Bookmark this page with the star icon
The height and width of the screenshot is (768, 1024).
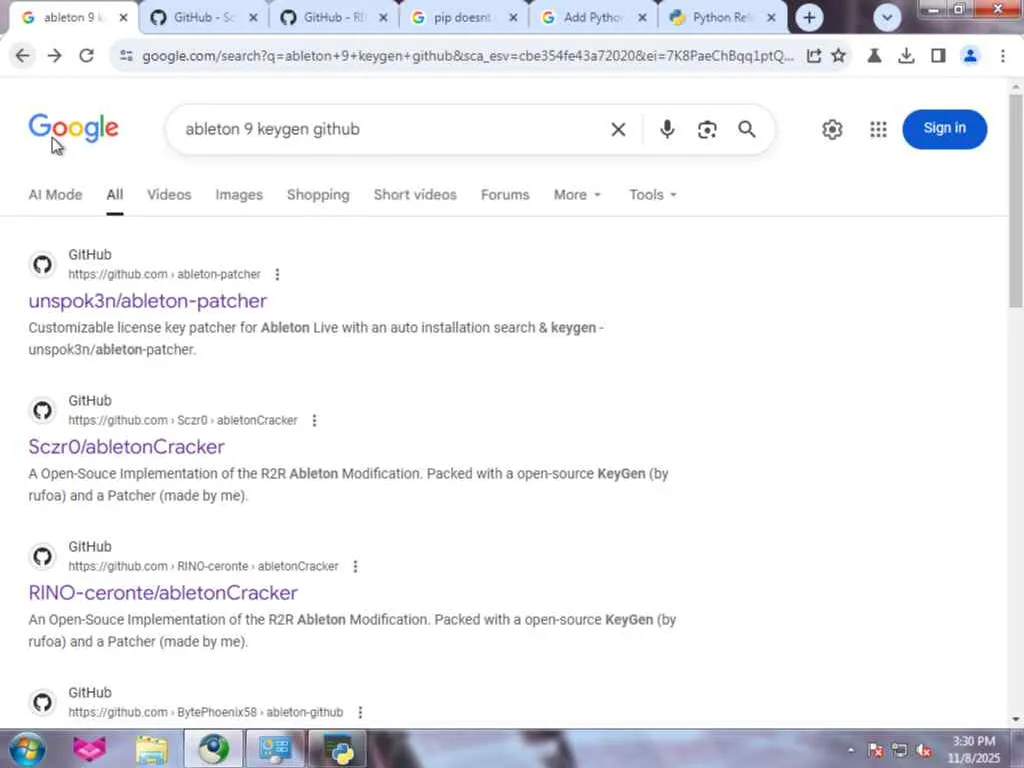coord(839,56)
